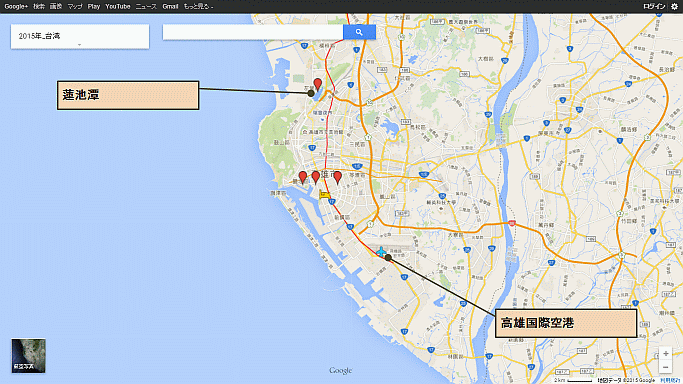Focus the map search input field

(253, 32)
